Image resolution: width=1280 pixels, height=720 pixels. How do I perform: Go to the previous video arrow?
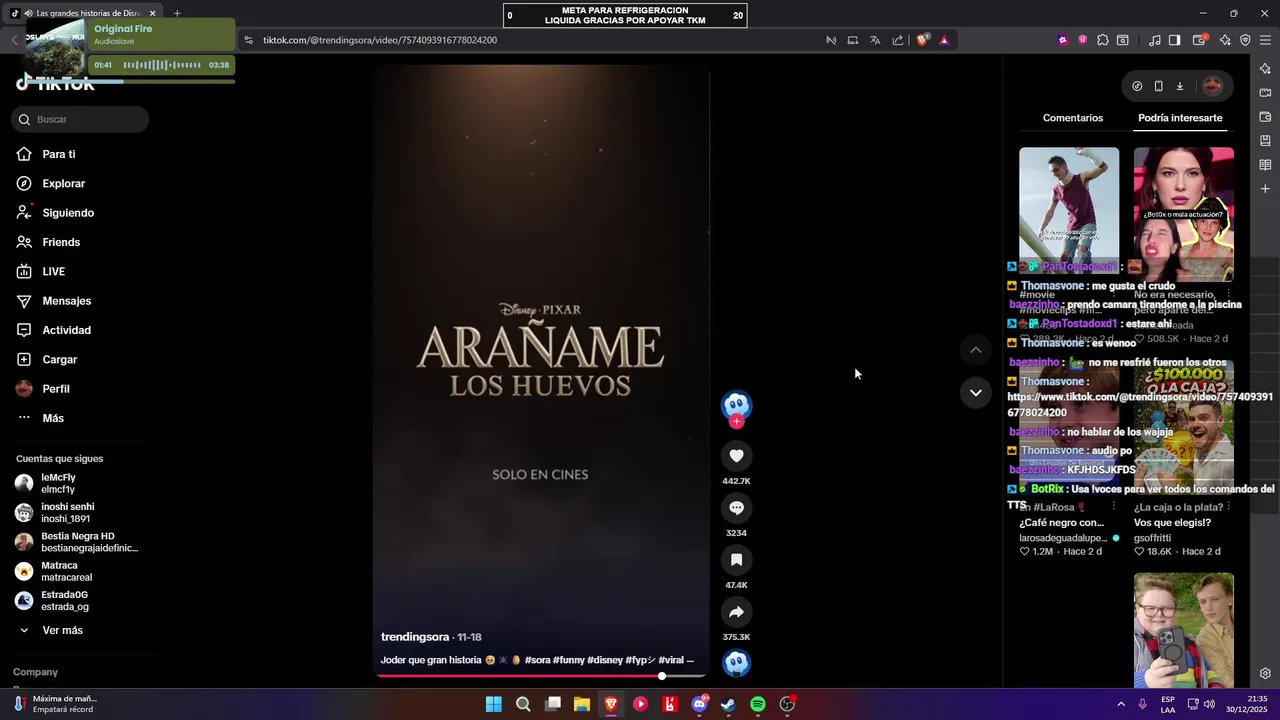(x=976, y=350)
